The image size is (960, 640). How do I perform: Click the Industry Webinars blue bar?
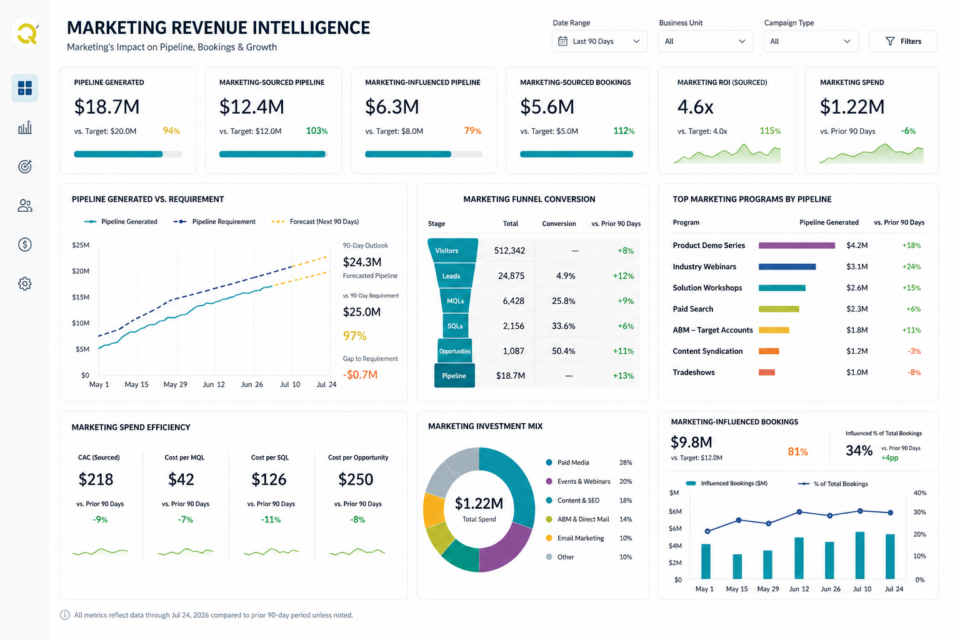(x=787, y=266)
